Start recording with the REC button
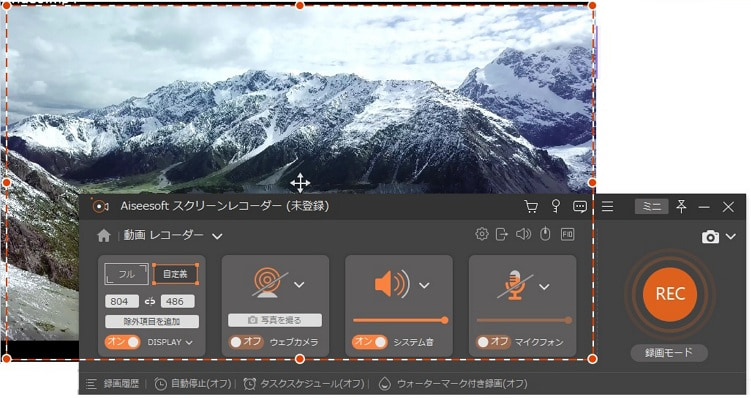The width and height of the screenshot is (751, 398). (670, 294)
